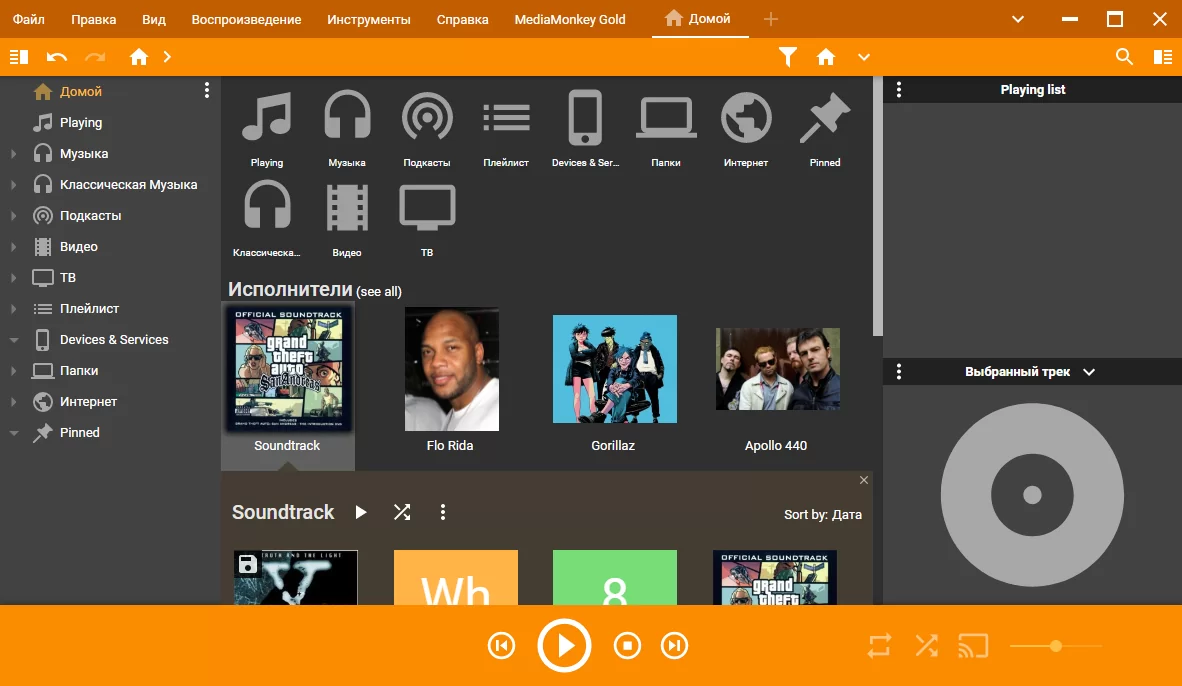1182x686 pixels.
Task: Open the search magnifier
Action: pos(1124,57)
